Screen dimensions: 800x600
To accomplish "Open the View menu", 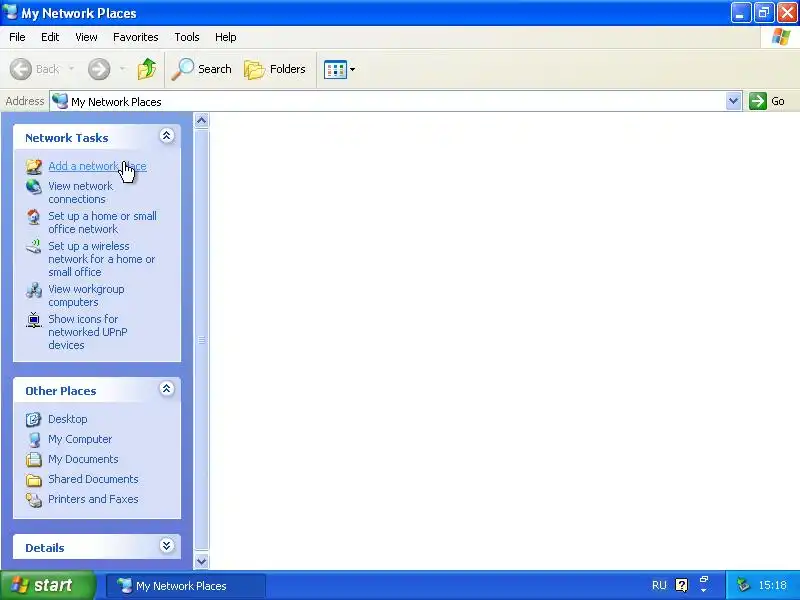I will [x=86, y=37].
